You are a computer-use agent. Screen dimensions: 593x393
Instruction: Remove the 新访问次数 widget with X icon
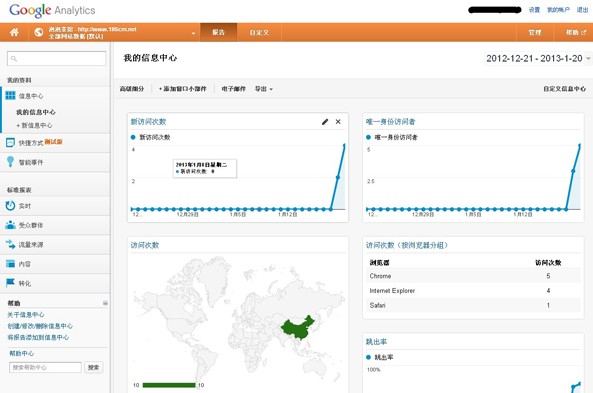point(338,122)
